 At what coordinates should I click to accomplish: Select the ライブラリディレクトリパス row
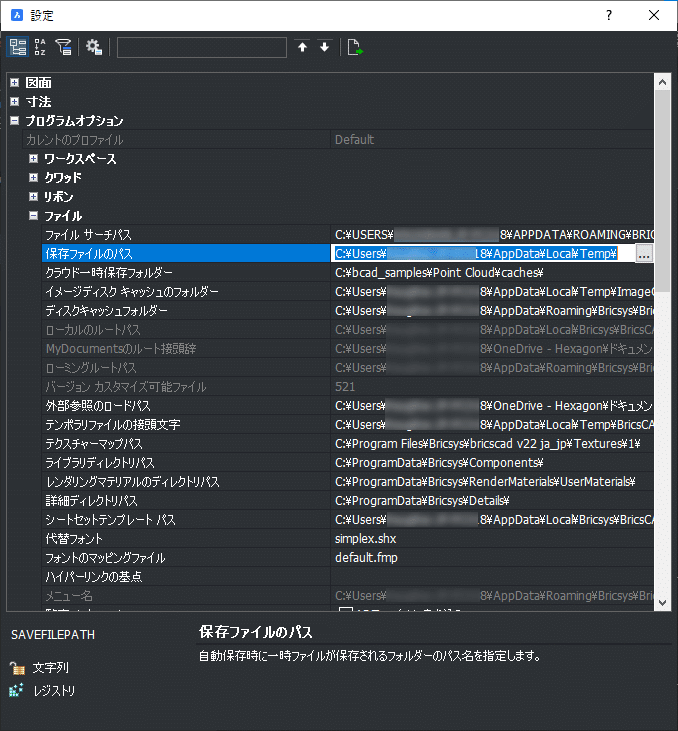[x=347, y=463]
